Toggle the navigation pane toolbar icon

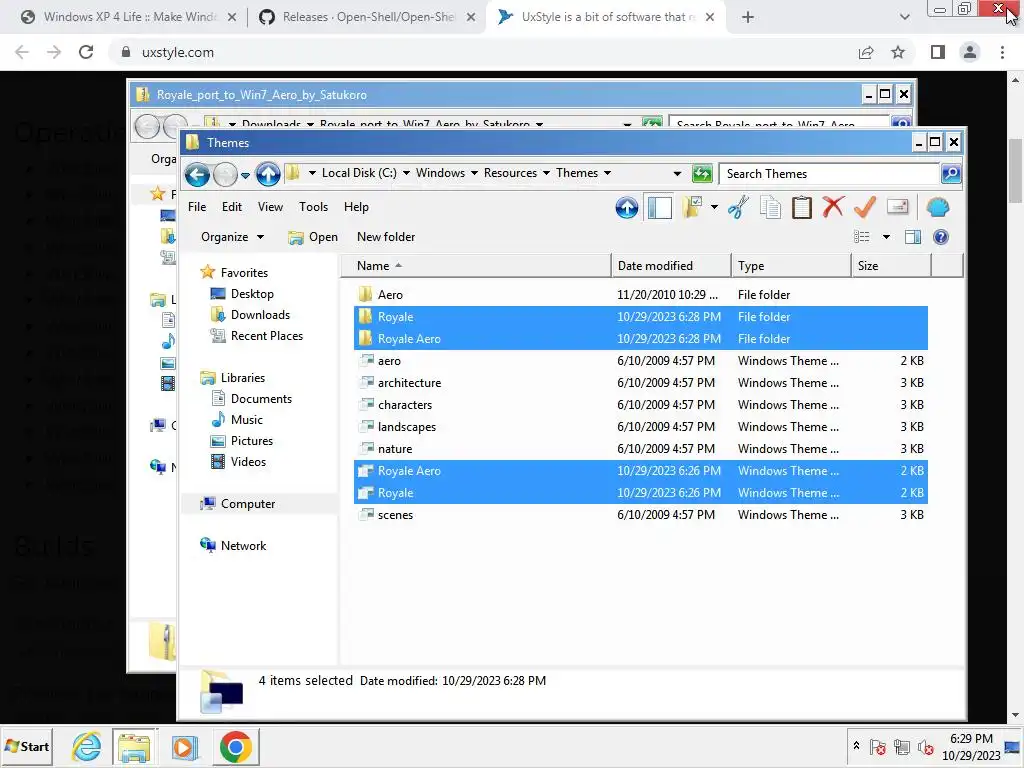(660, 208)
